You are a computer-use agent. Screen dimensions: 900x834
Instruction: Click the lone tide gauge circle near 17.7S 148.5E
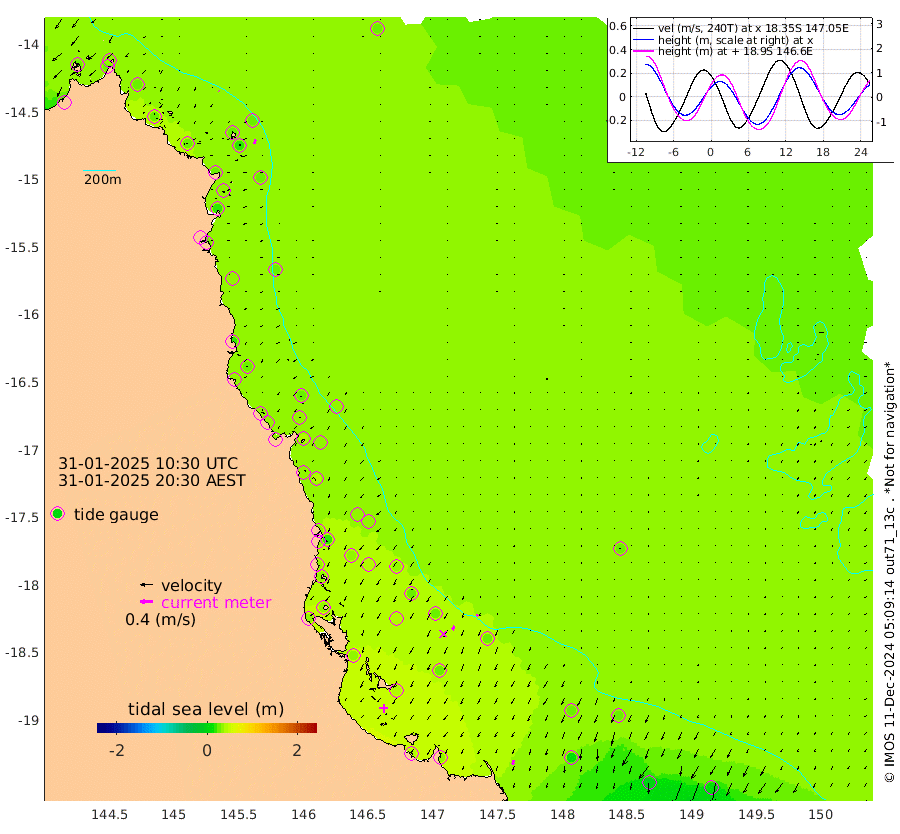tap(620, 549)
